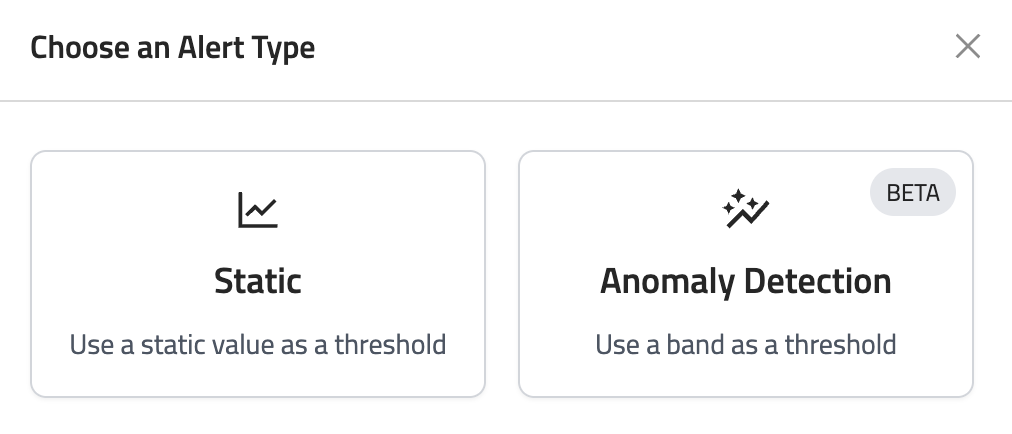
Task: Click the Static line chart icon
Action: 258,210
